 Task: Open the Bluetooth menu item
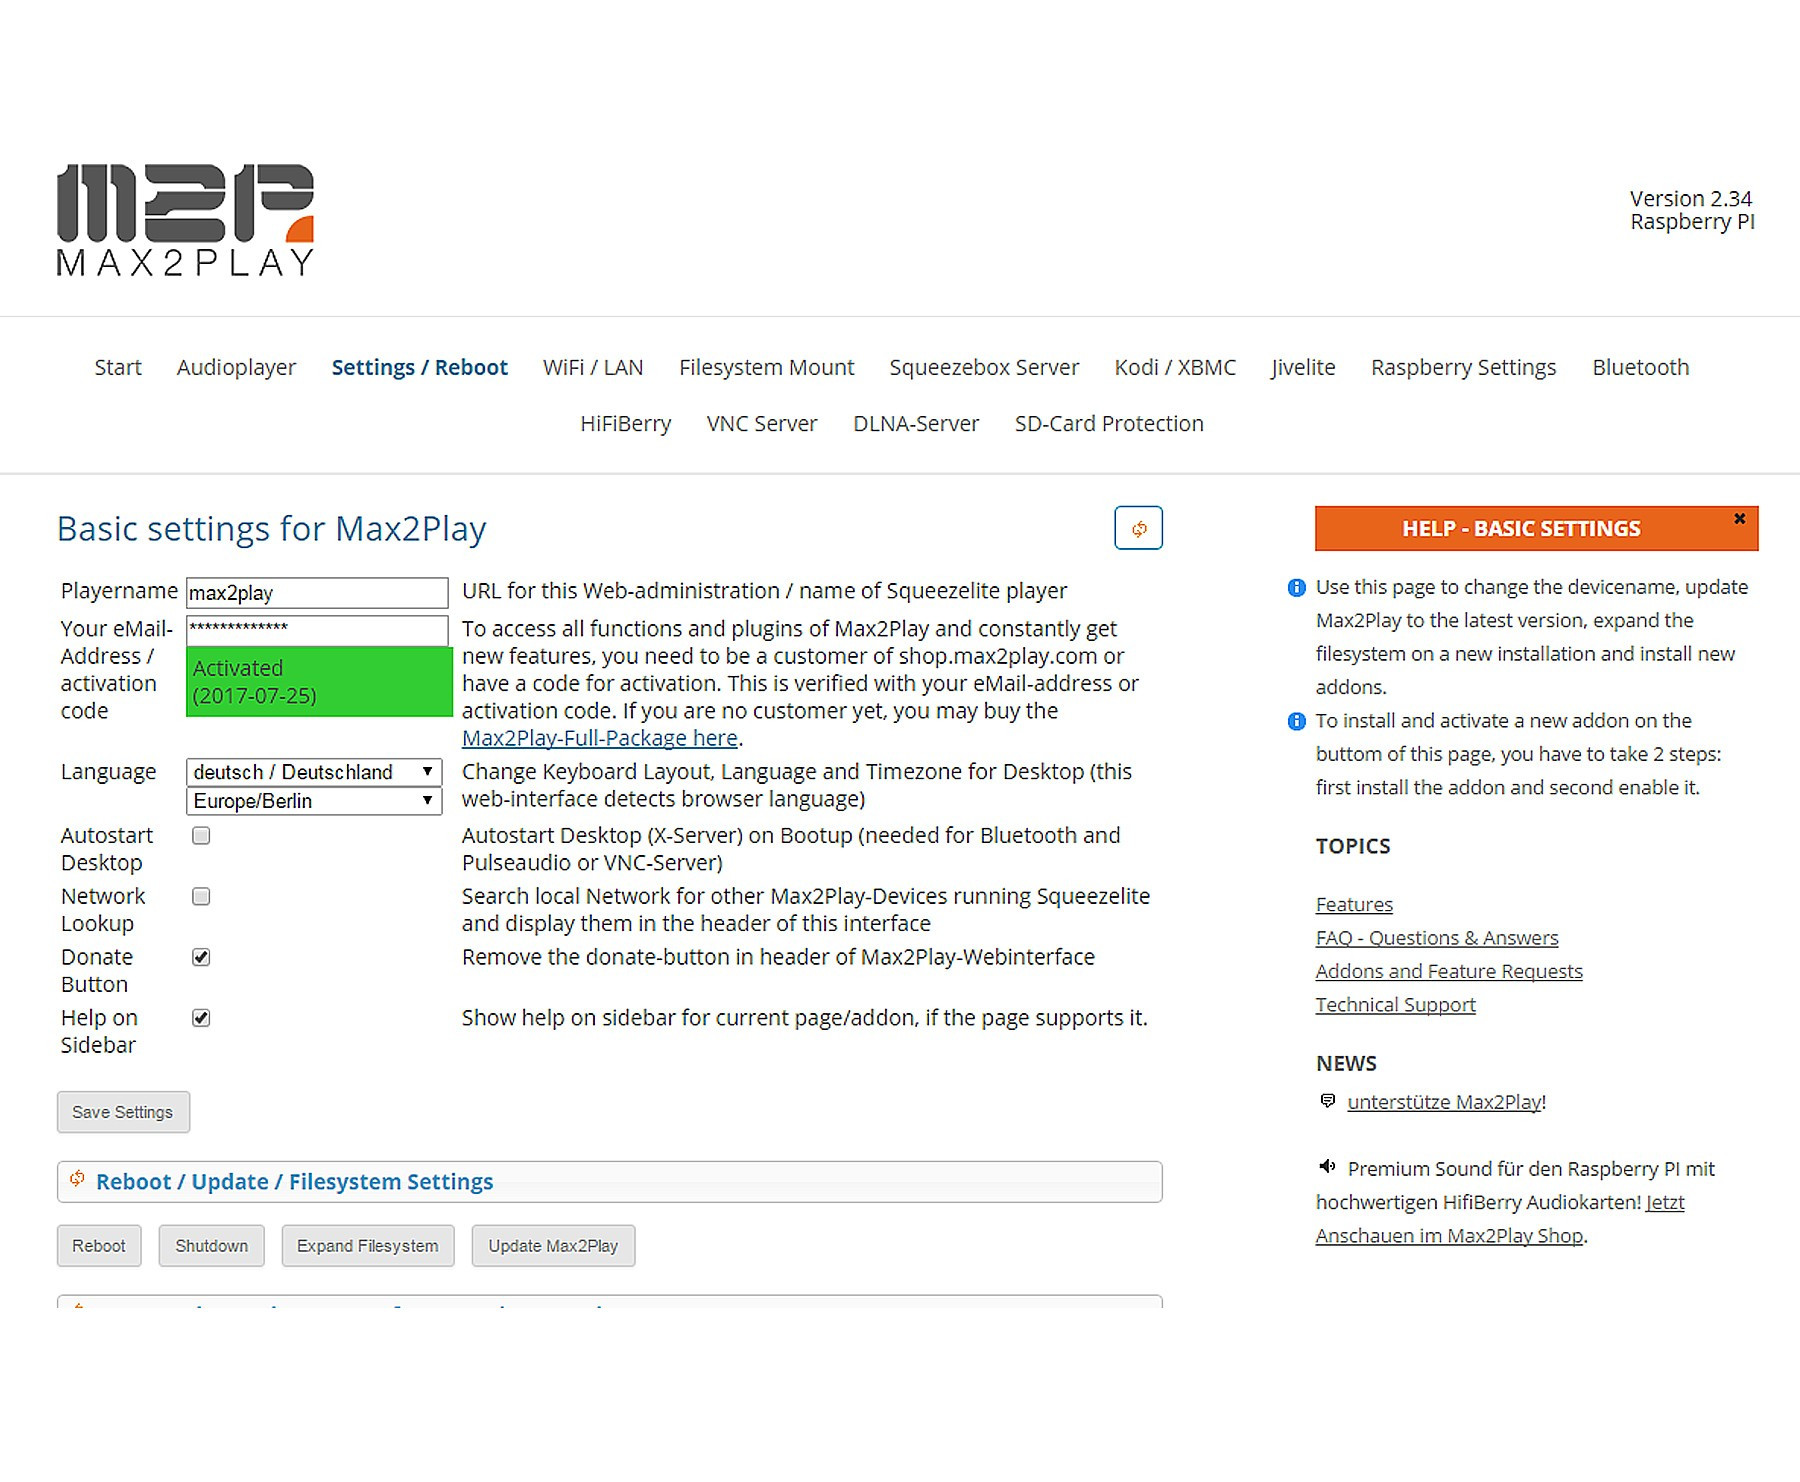[x=1640, y=367]
